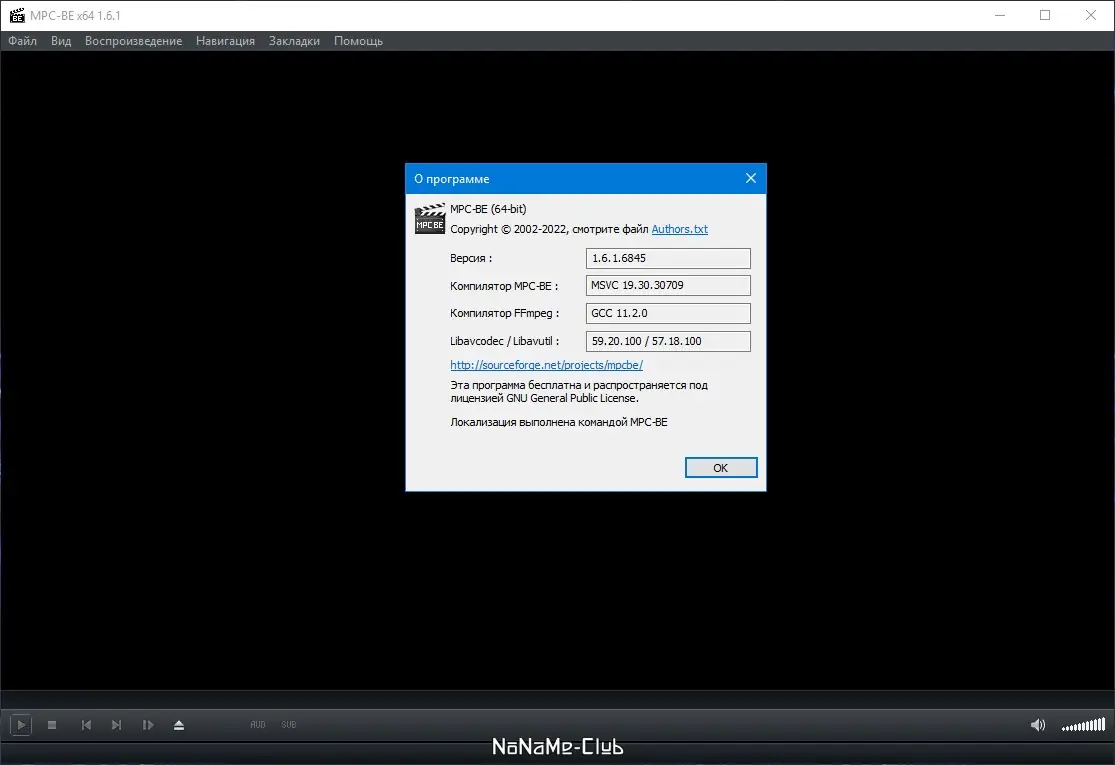Select the AUD audio track button
Image resolution: width=1115 pixels, height=765 pixels.
(257, 724)
